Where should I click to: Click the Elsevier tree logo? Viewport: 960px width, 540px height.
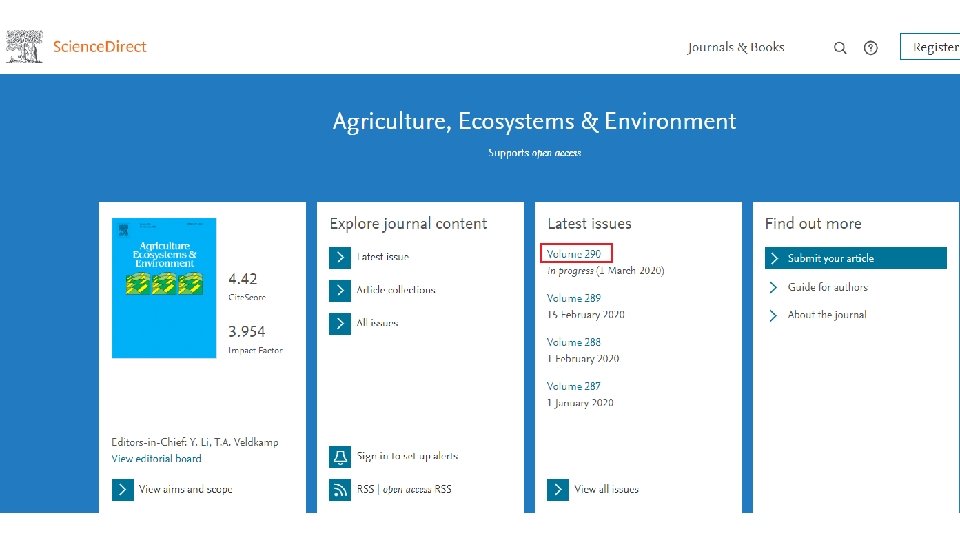[x=24, y=47]
